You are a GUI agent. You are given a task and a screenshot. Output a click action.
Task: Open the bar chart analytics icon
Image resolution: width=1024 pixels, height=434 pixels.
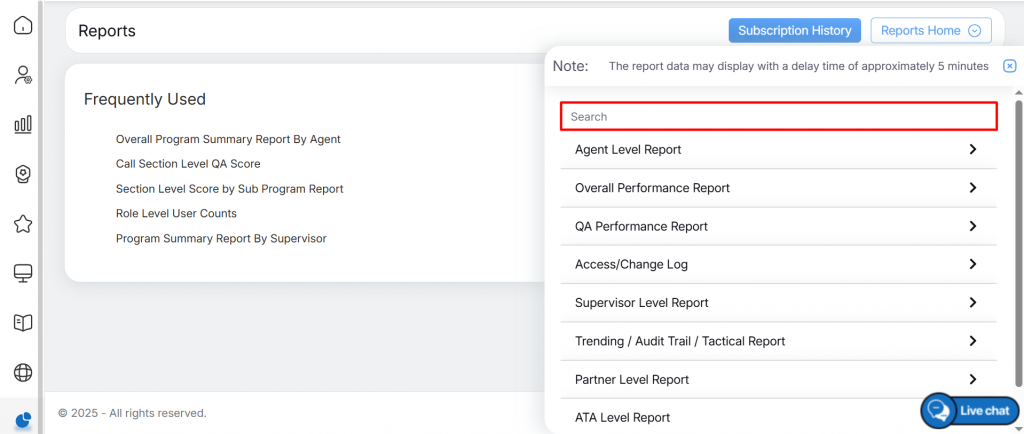point(22,125)
